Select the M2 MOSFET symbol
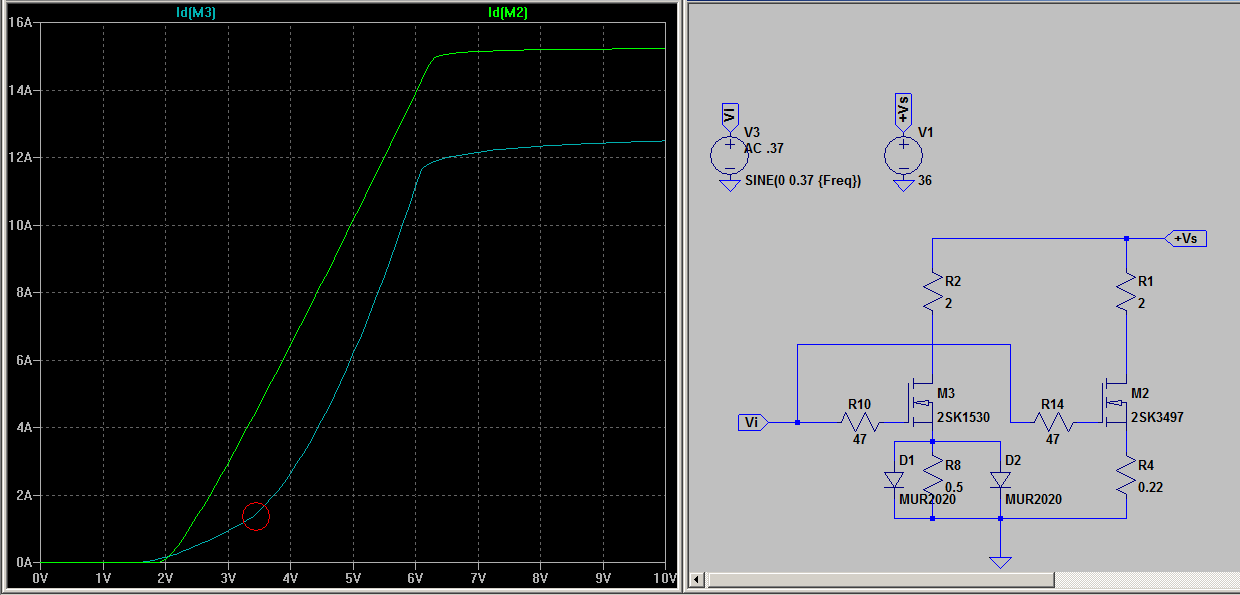The height and width of the screenshot is (595, 1240). pyautogui.click(x=1116, y=405)
